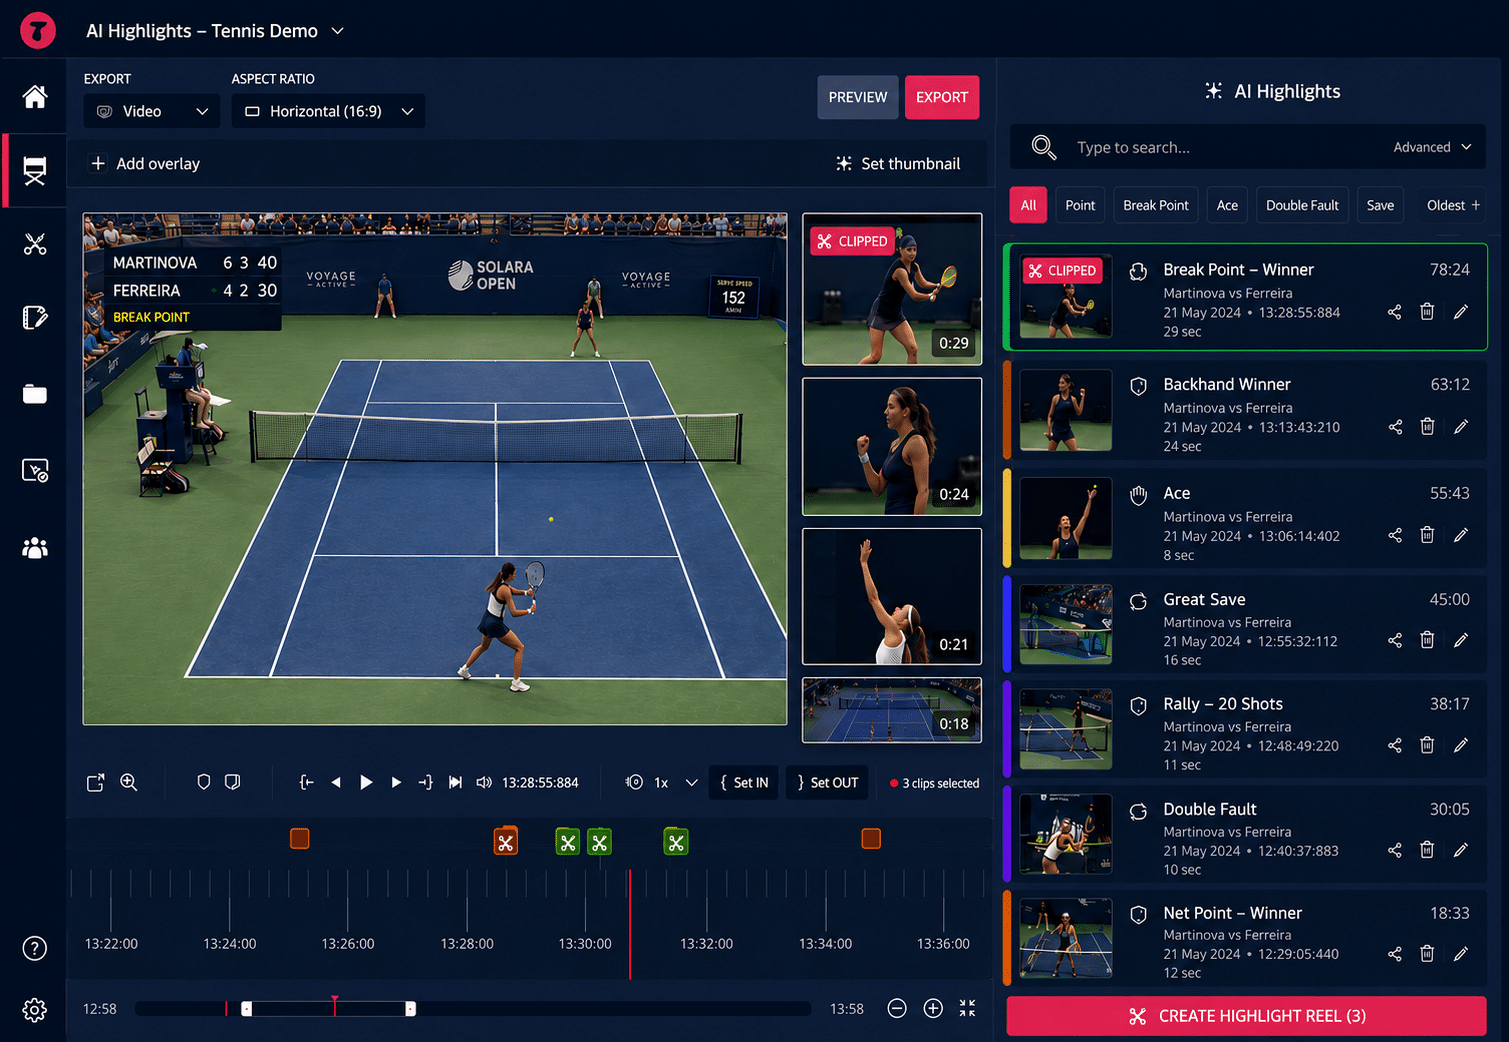Screen dimensions: 1509x1042
Task: Open settings gear icon in the sidebar
Action: click(x=35, y=1010)
